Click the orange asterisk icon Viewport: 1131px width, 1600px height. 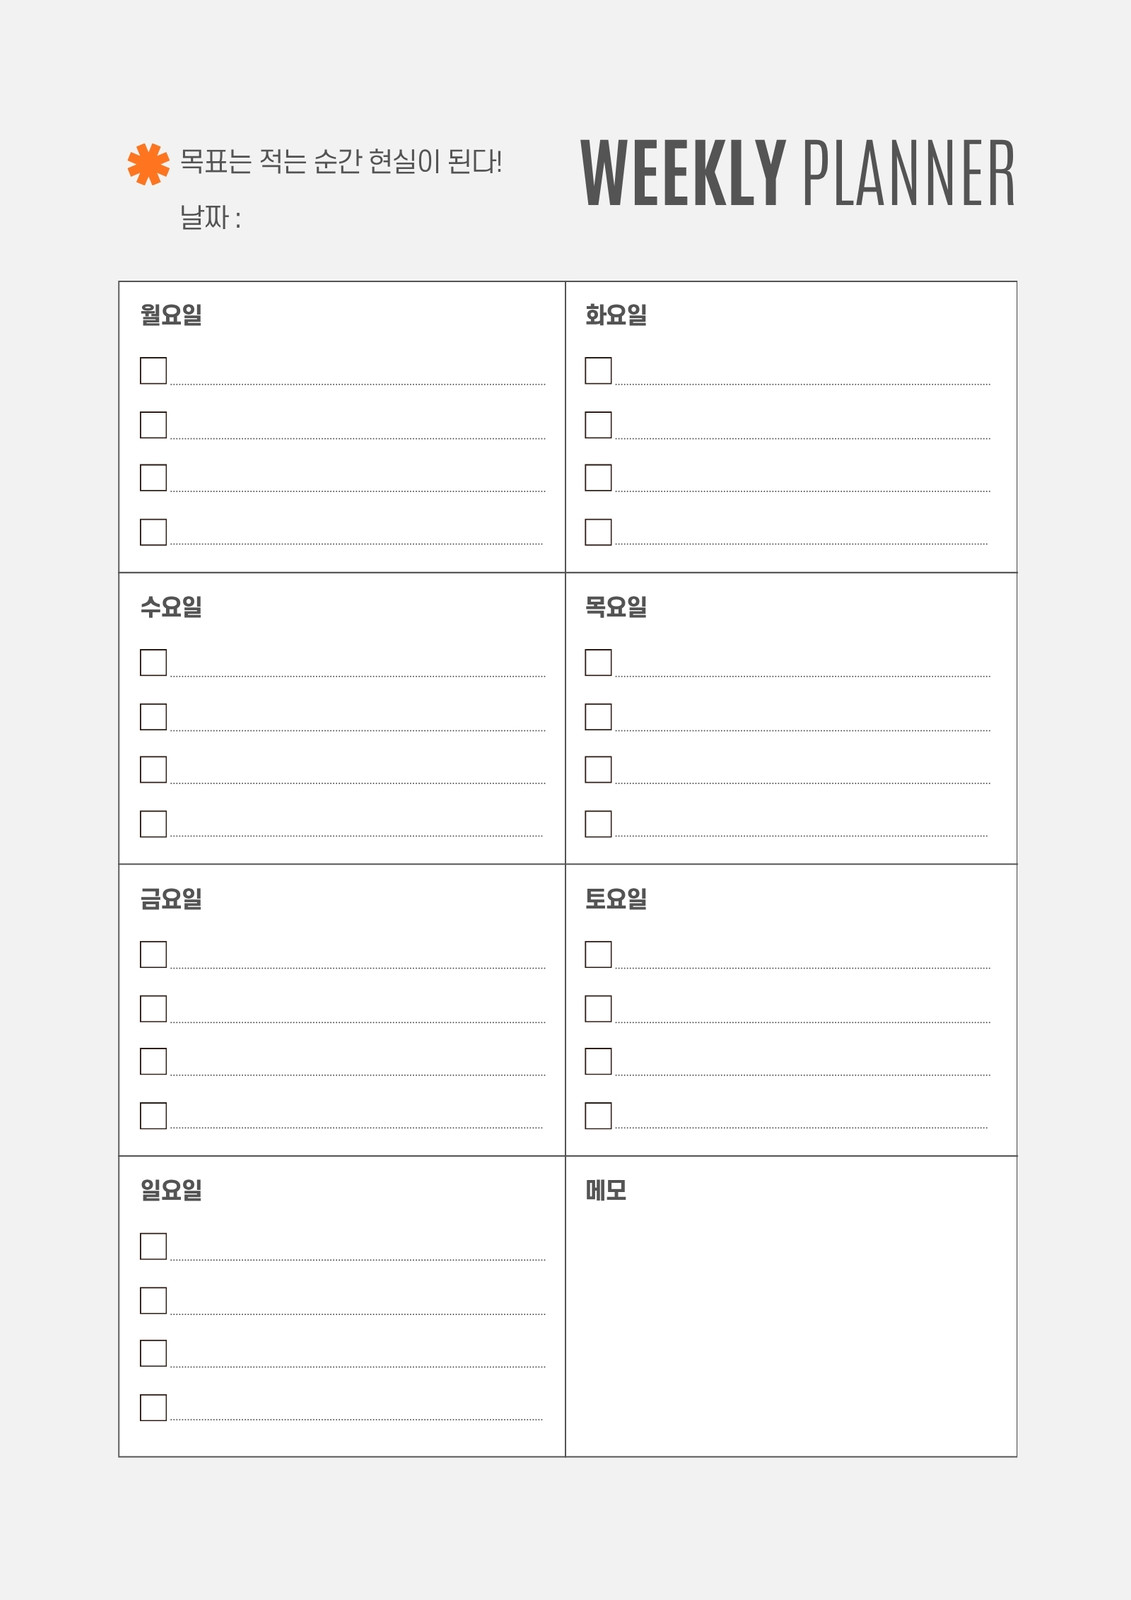point(148,164)
